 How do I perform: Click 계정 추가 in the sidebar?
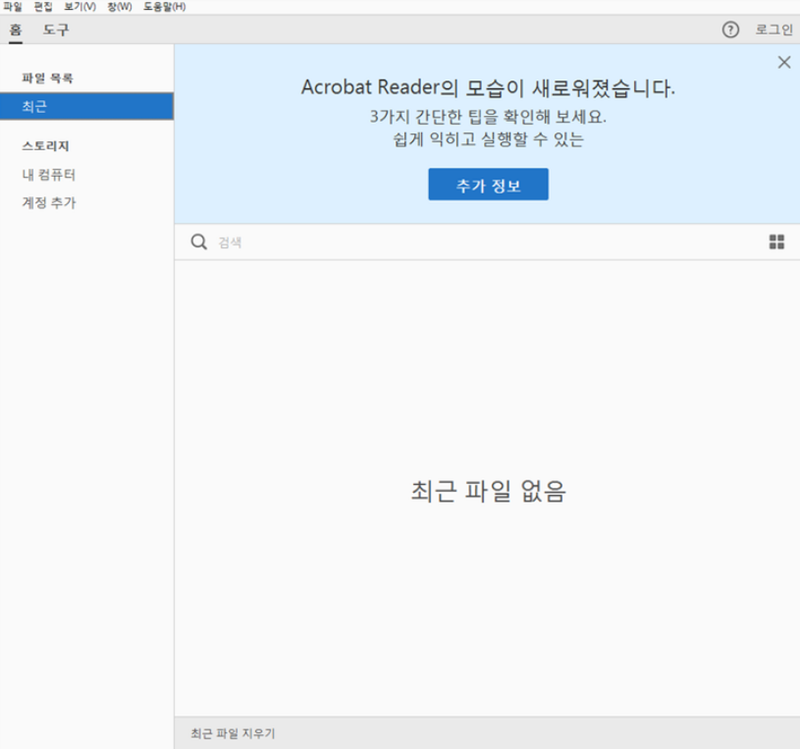[x=48, y=203]
